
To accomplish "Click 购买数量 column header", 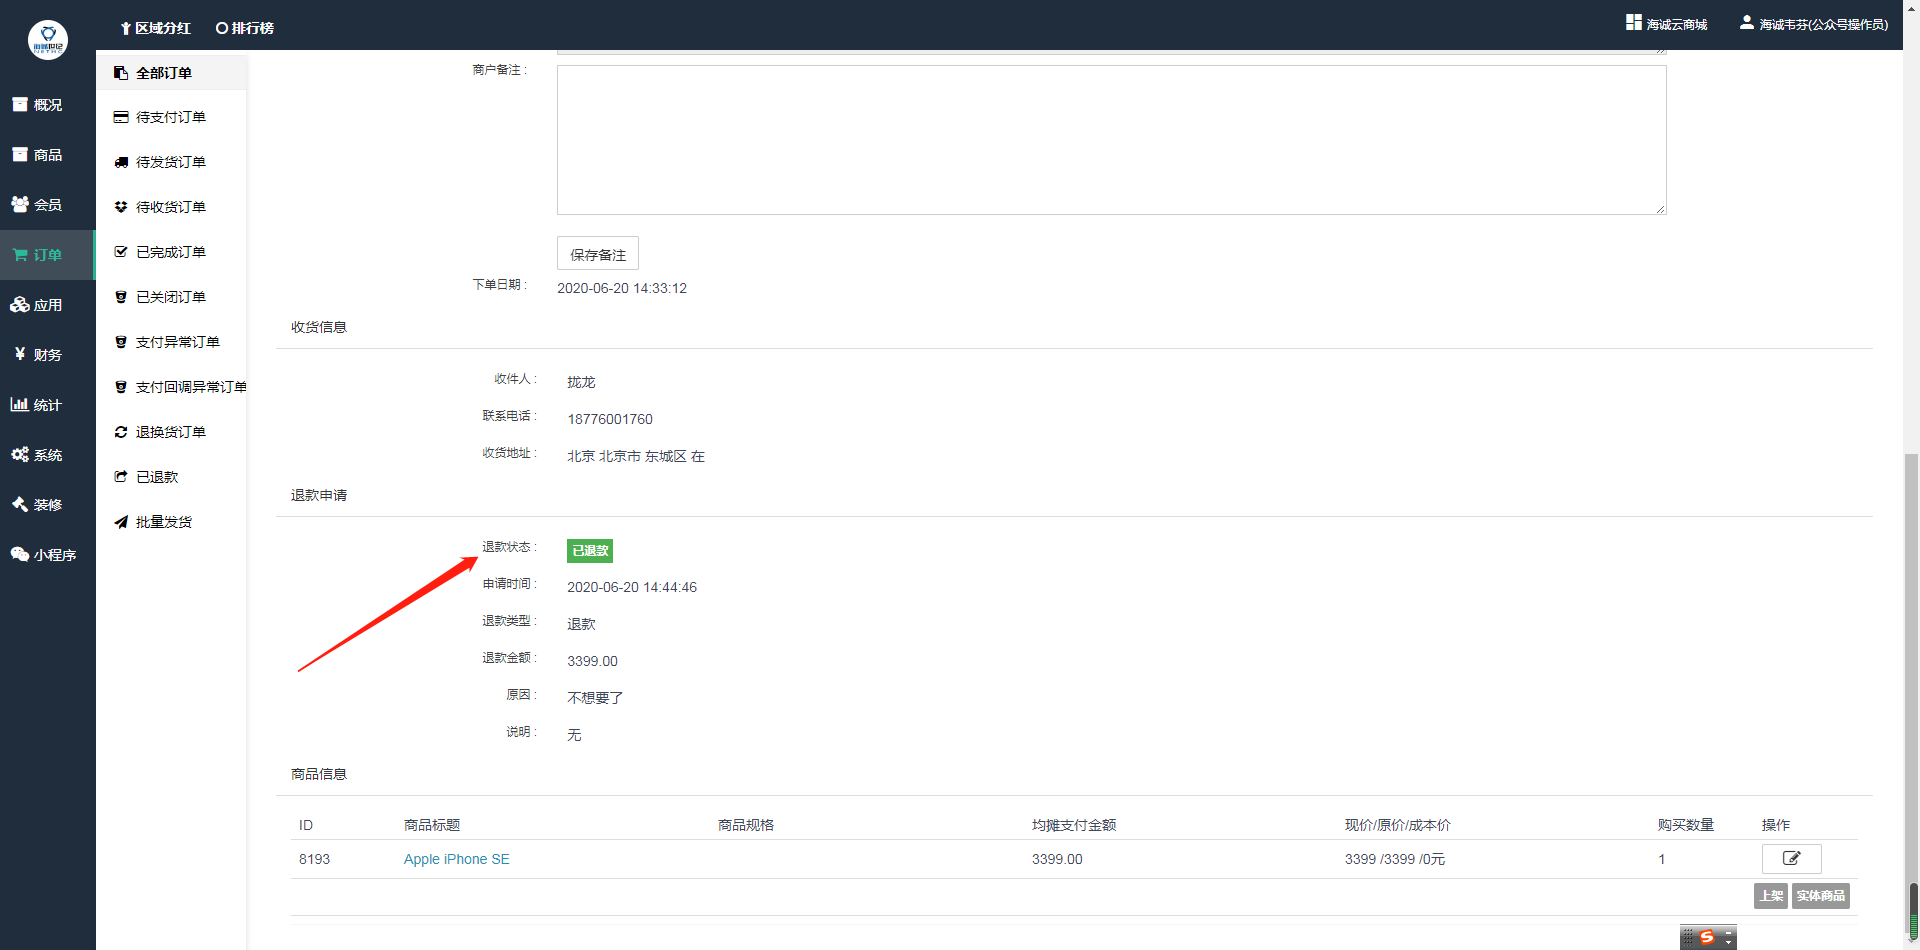I will [x=1686, y=825].
